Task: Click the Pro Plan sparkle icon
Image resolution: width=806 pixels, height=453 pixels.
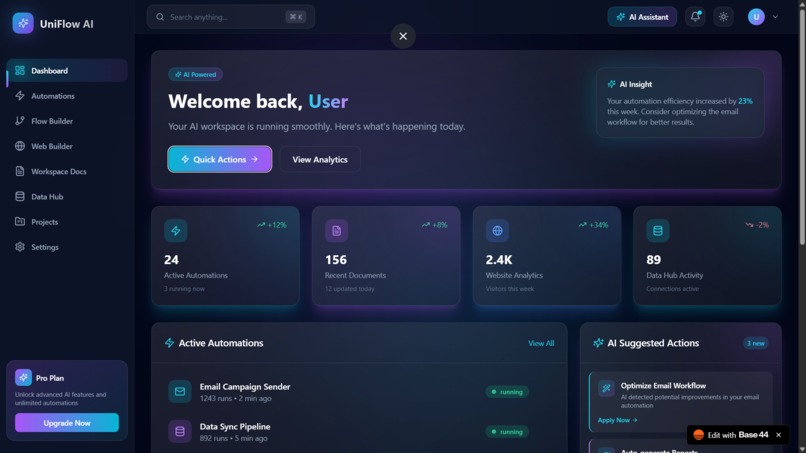Action: 23,377
